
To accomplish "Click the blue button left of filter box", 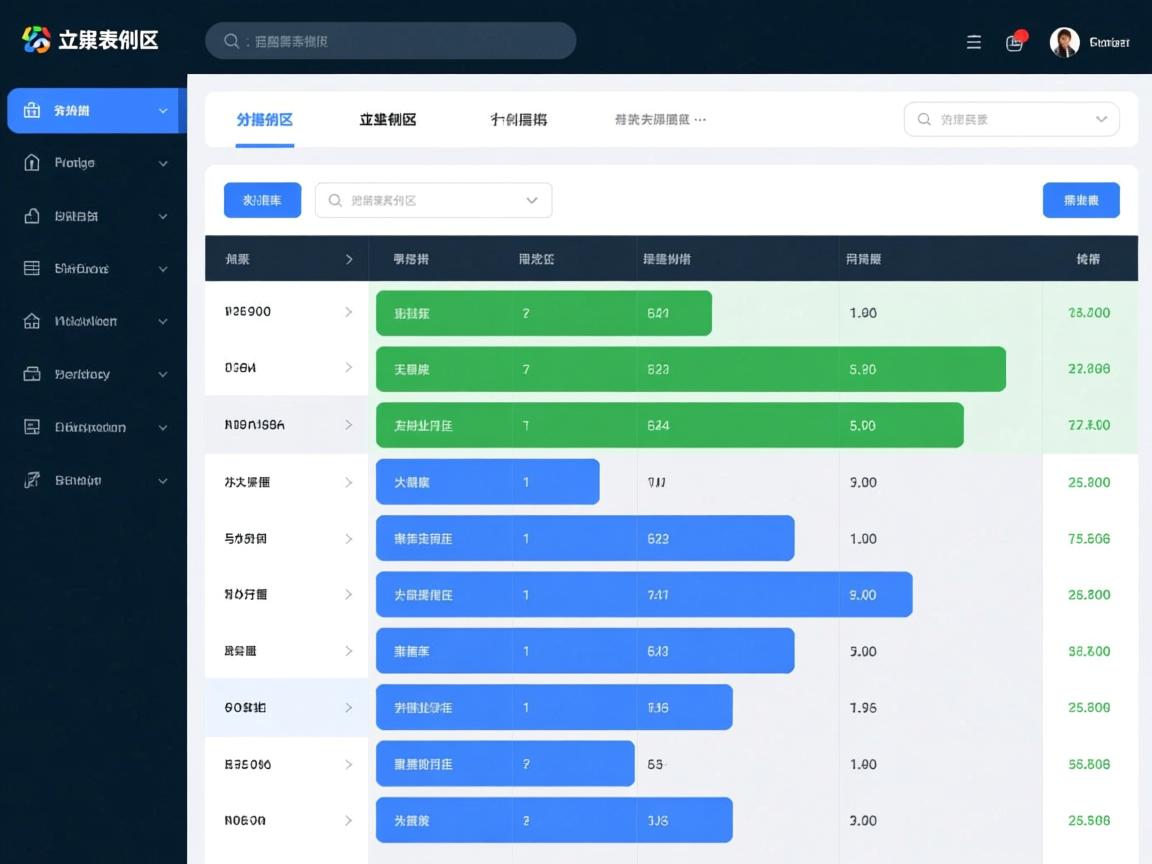I will click(262, 200).
